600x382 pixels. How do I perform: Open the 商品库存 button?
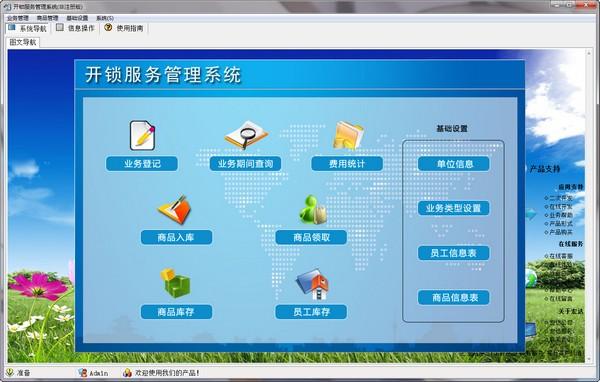tap(176, 312)
